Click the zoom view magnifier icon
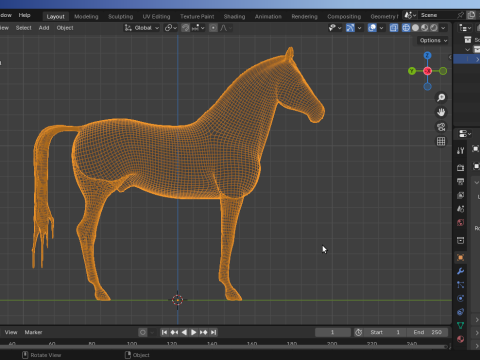This screenshot has height=360, width=480. [x=441, y=97]
